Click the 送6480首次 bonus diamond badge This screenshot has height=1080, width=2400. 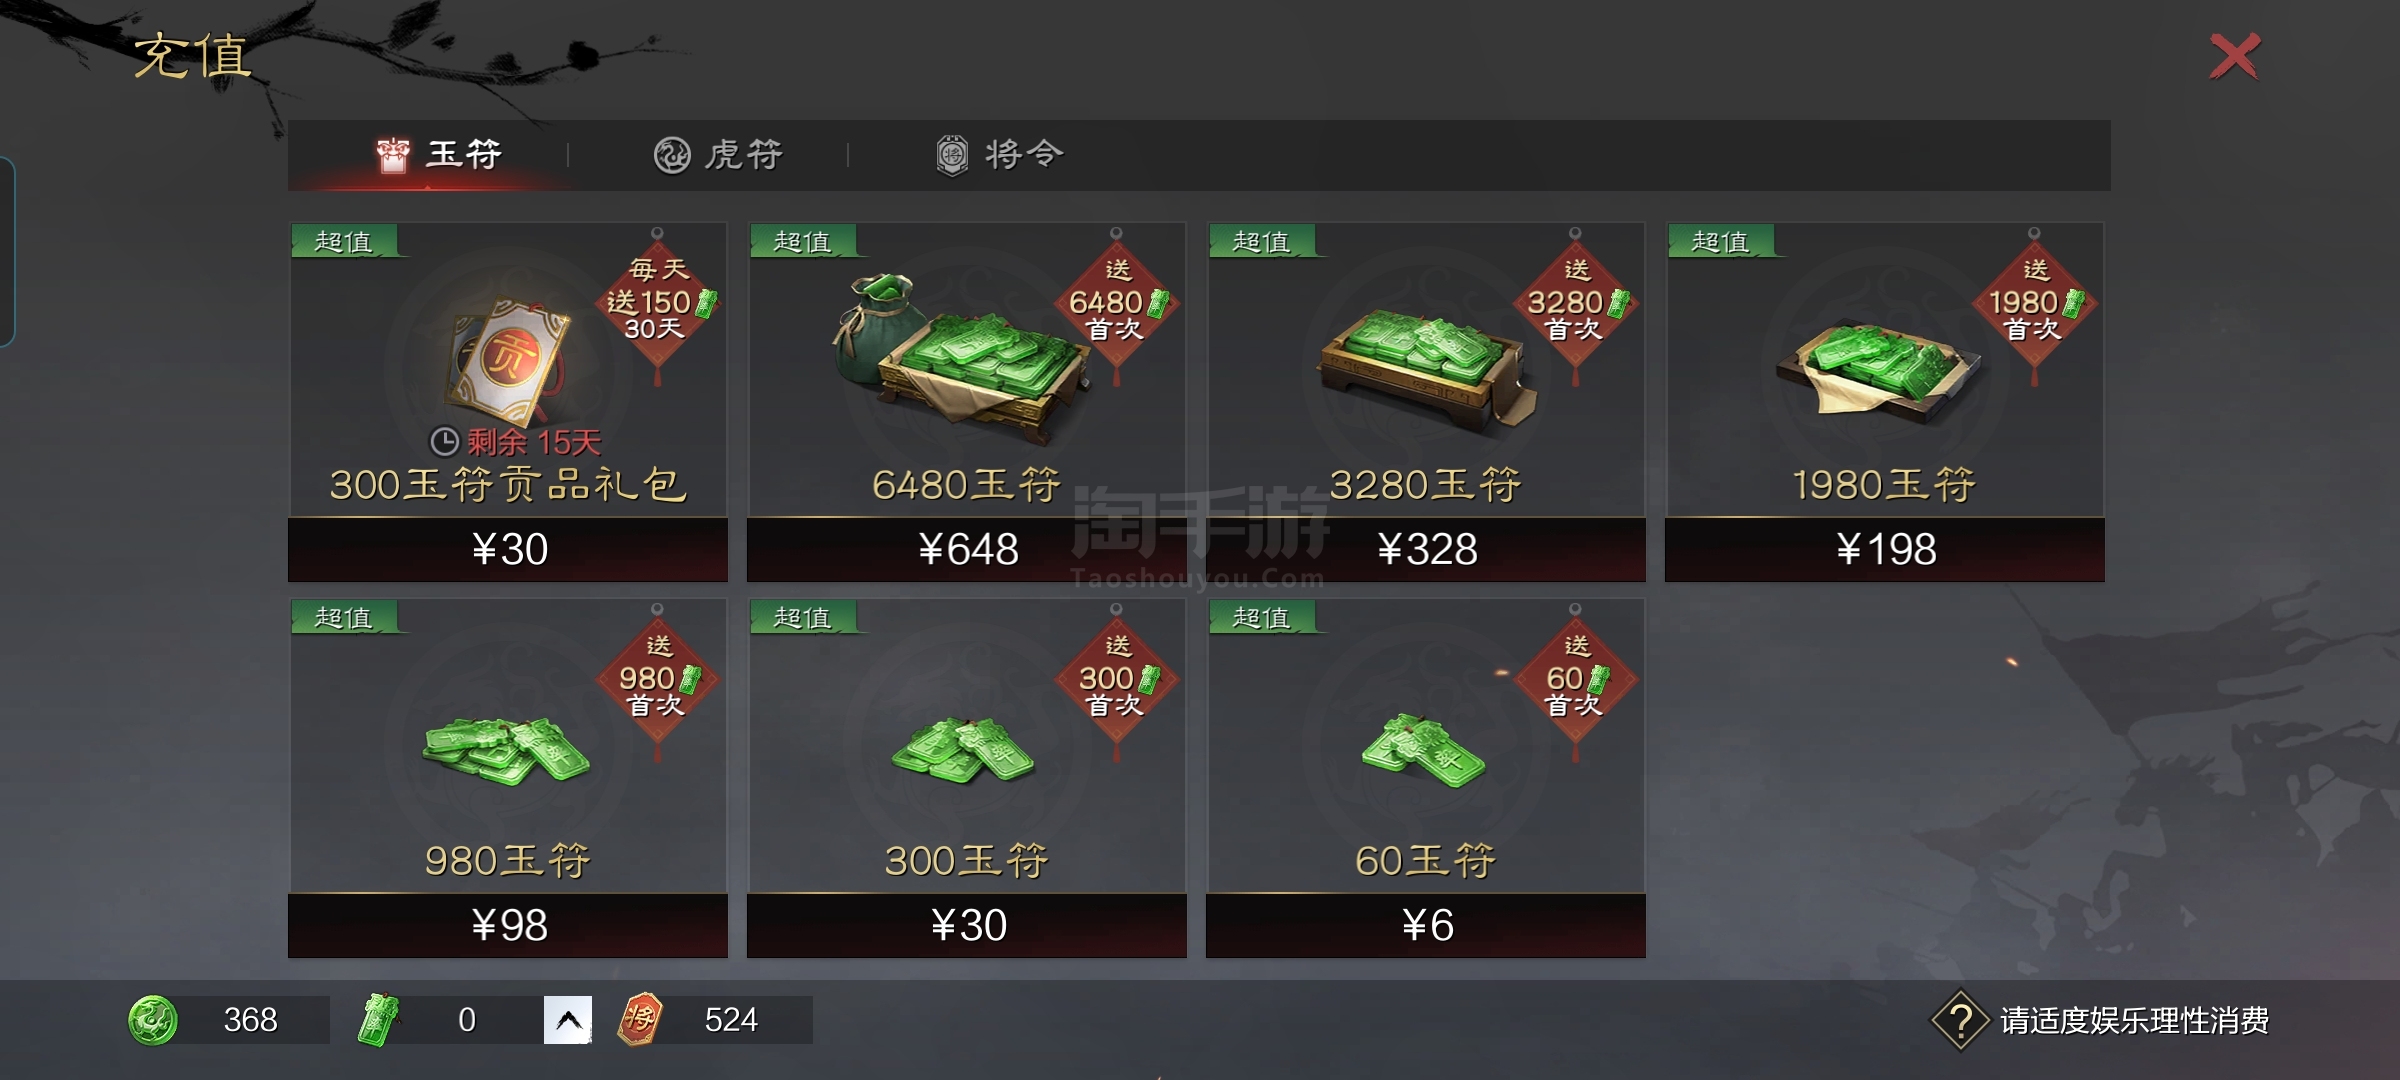tap(1116, 302)
